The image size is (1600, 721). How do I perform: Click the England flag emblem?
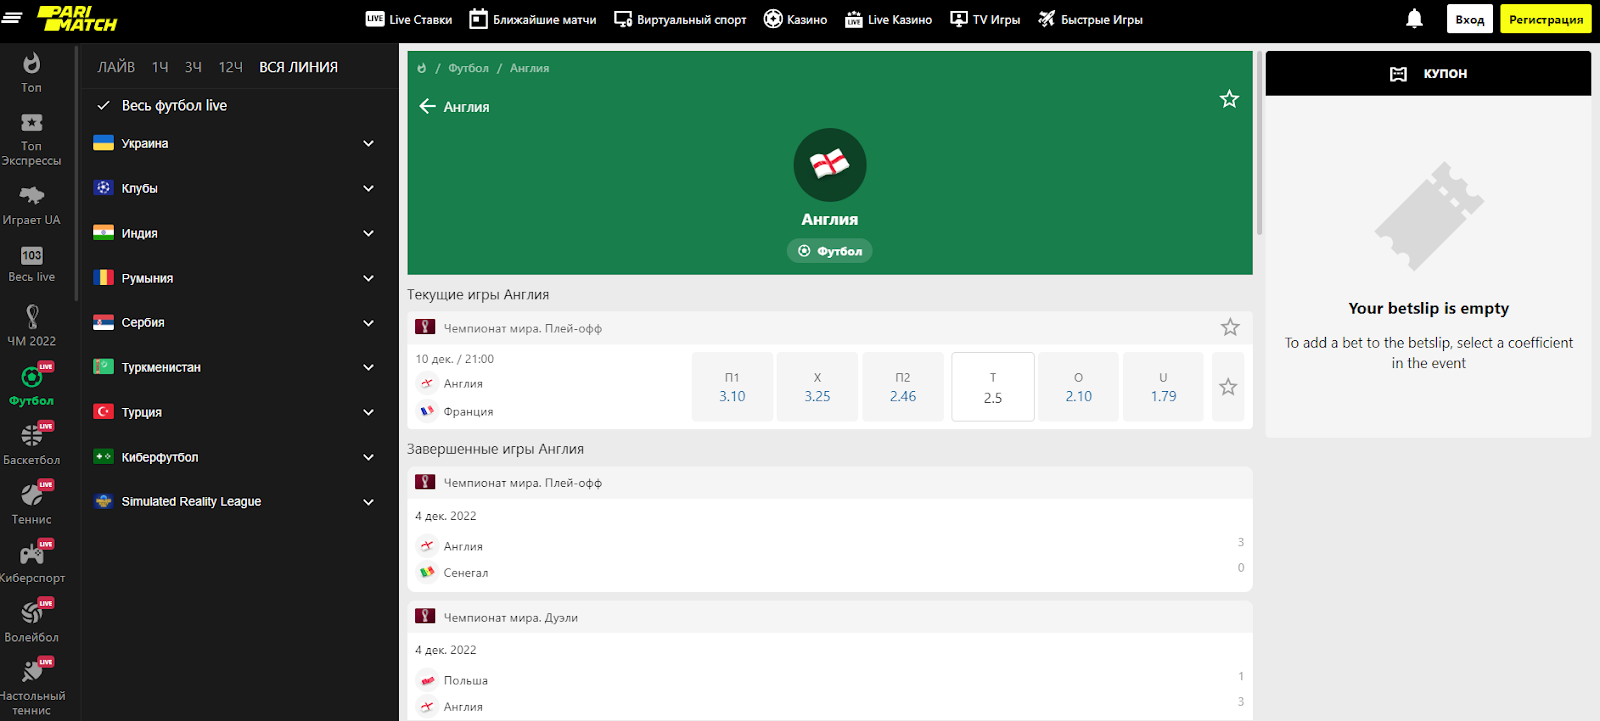(830, 165)
